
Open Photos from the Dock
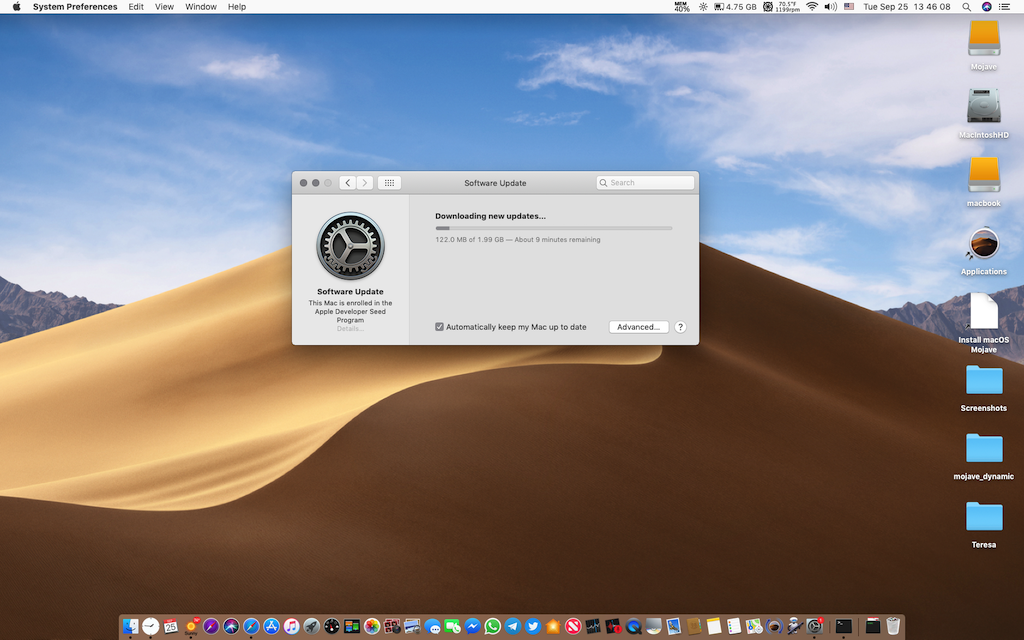point(372,626)
